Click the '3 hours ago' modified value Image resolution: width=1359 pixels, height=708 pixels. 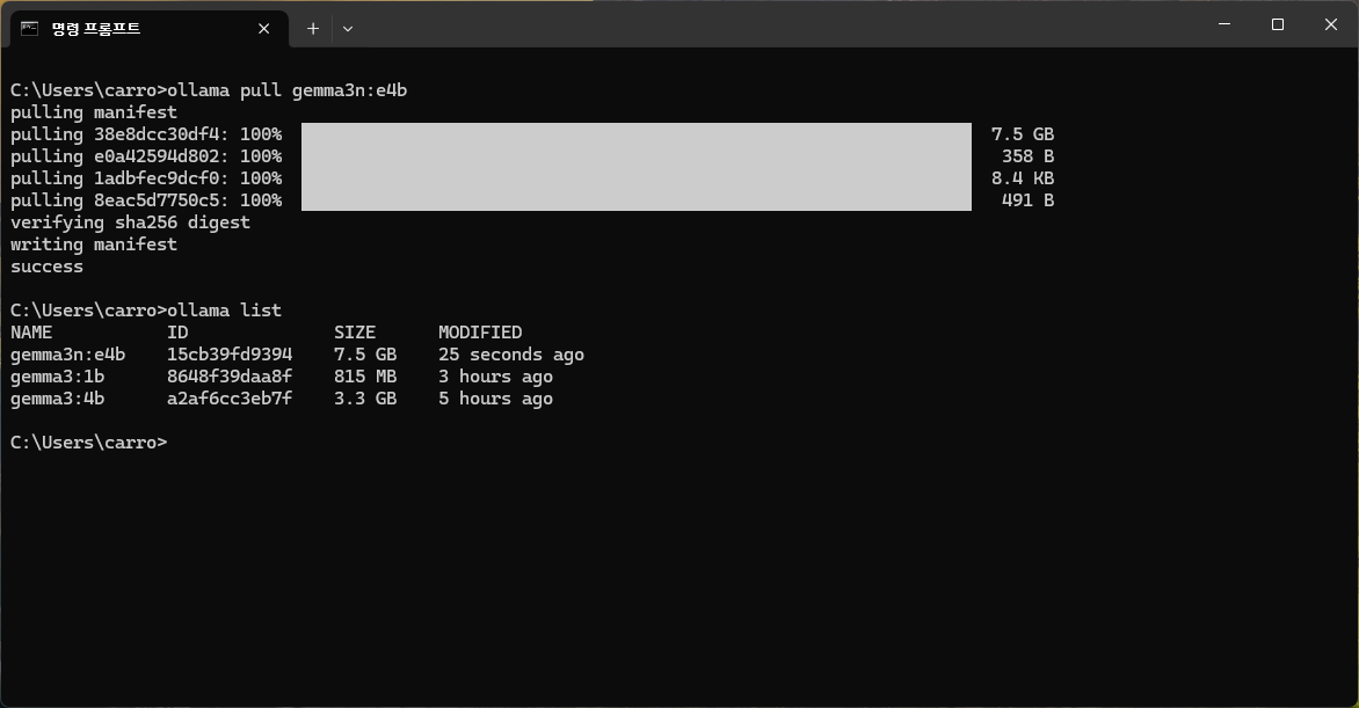[x=495, y=376]
